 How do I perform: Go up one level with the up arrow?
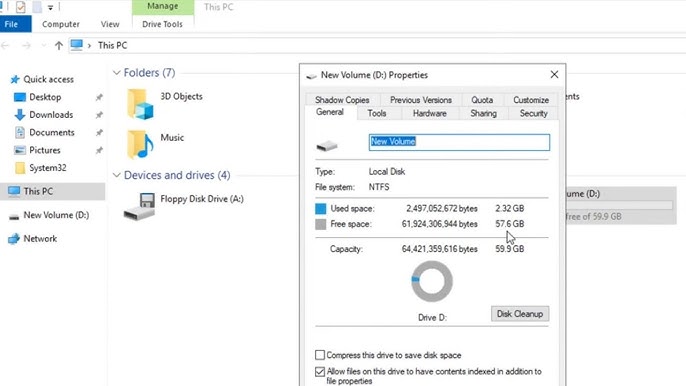pyautogui.click(x=59, y=46)
